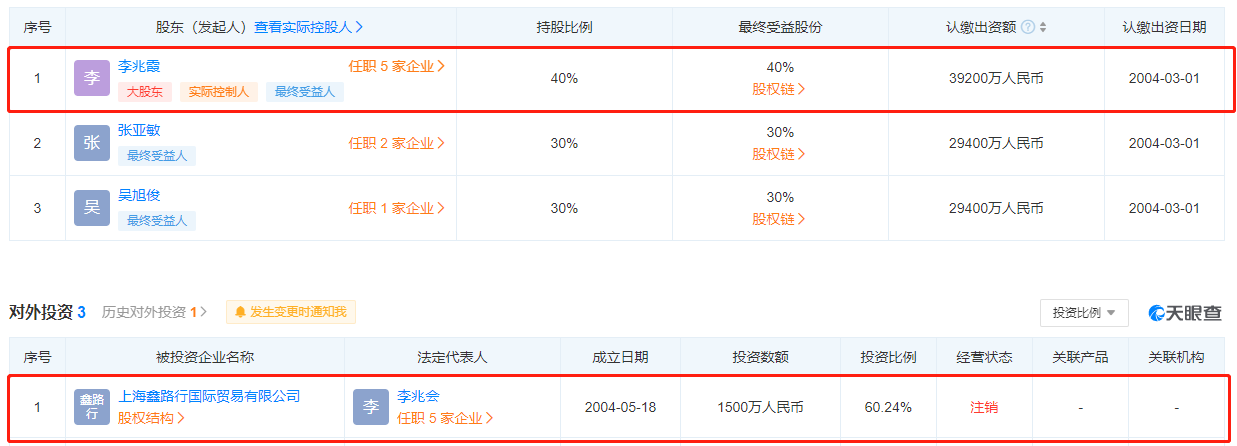This screenshot has height=446, width=1237.
Task: Switch to 历史对外投资 tab
Action: 154,312
